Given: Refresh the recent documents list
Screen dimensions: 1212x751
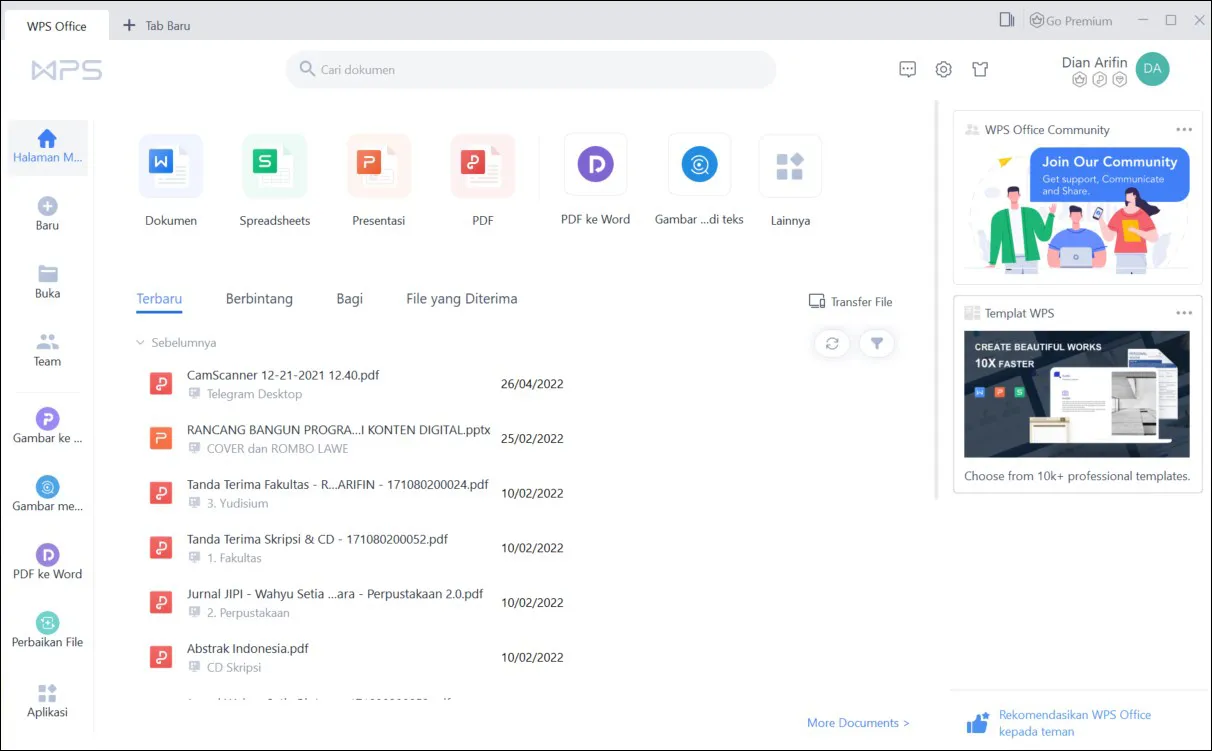Looking at the screenshot, I should tap(831, 343).
